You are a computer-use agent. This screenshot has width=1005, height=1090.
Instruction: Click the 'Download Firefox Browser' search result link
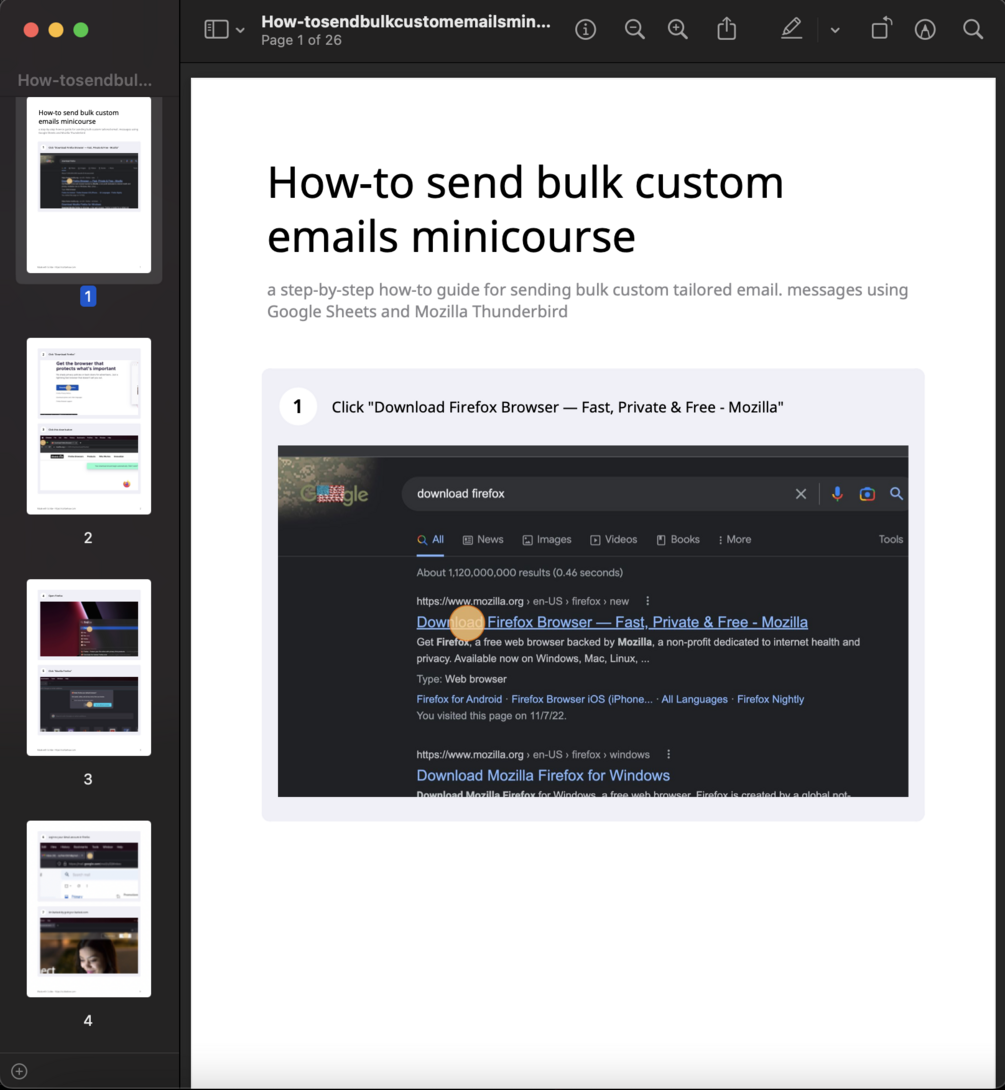[612, 622]
